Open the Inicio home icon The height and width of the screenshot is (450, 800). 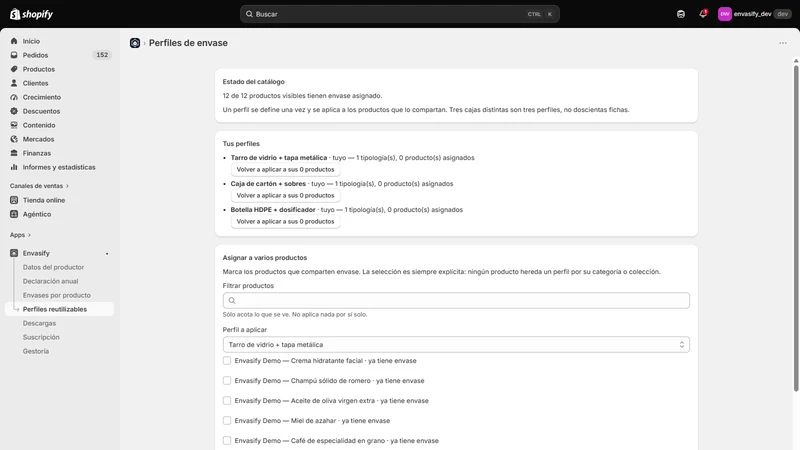[14, 41]
